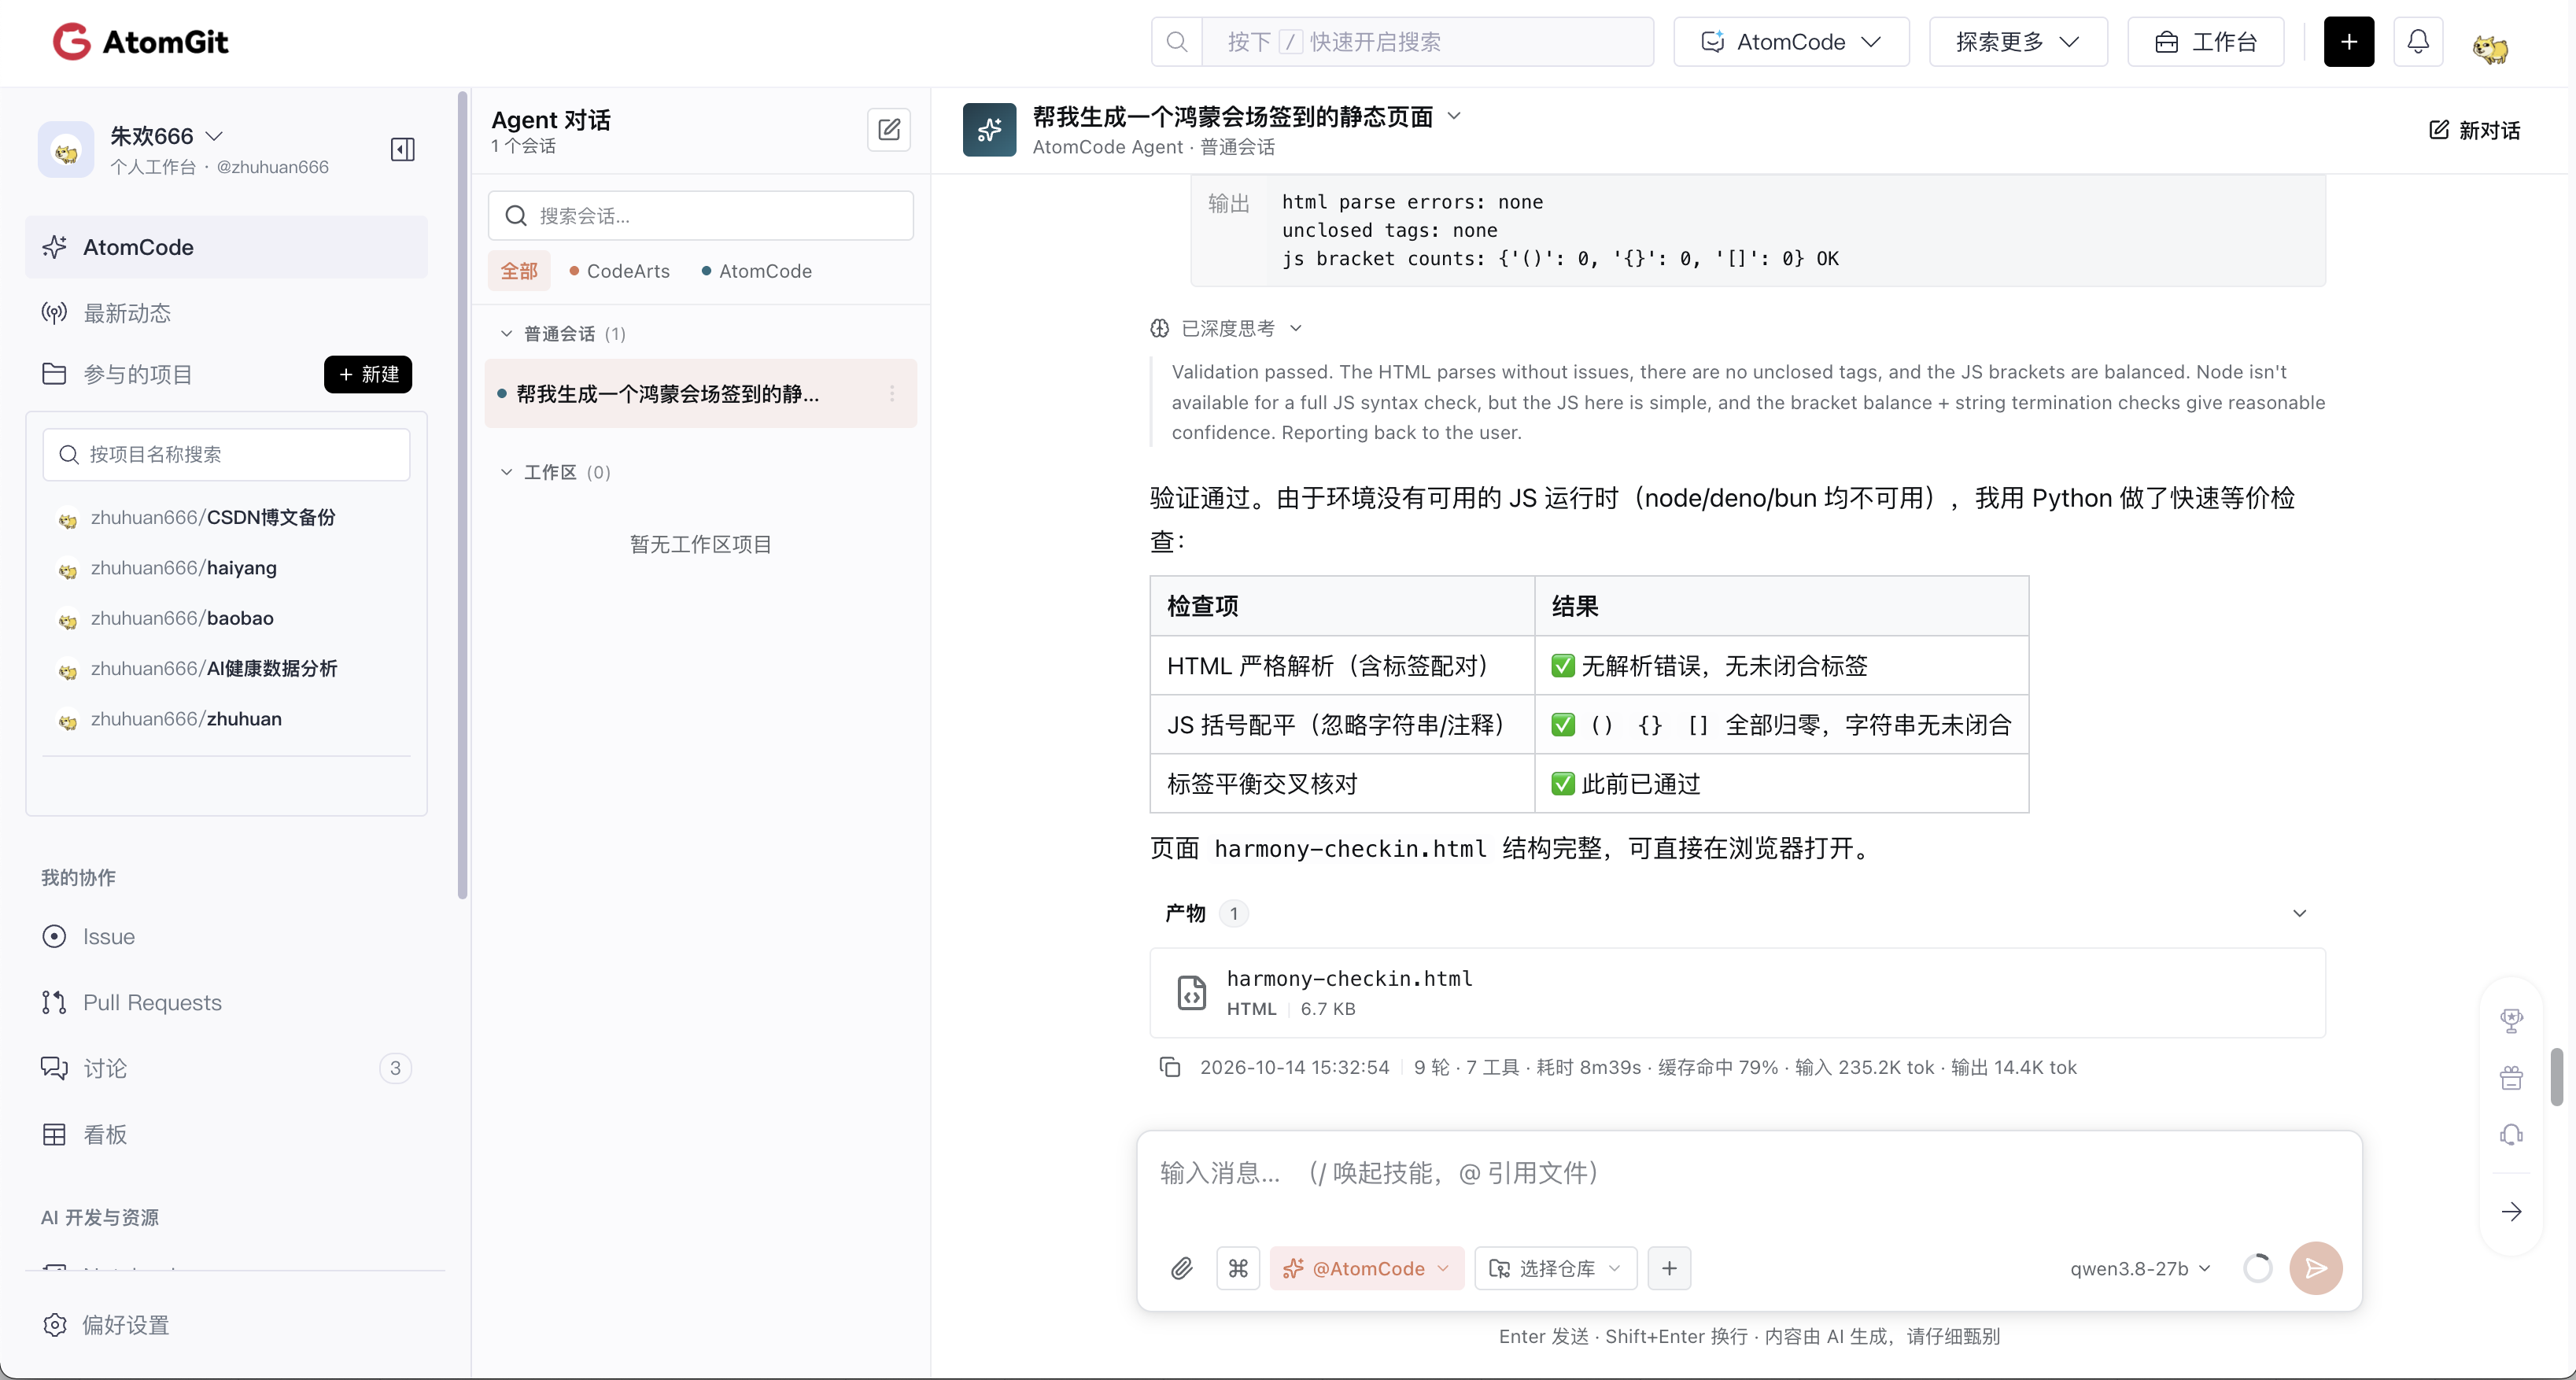
Task: Click the headset support icon
Action: [x=2511, y=1135]
